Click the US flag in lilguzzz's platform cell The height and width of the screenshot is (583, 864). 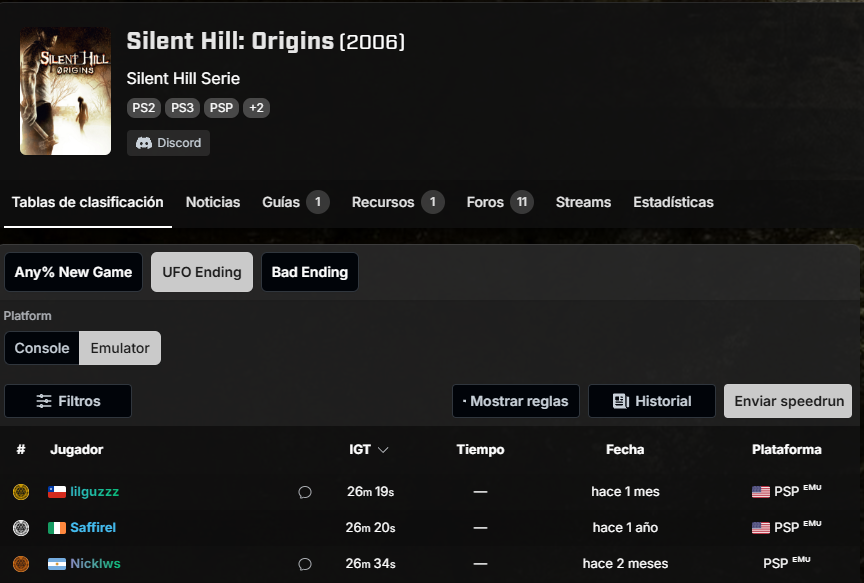[x=760, y=492]
